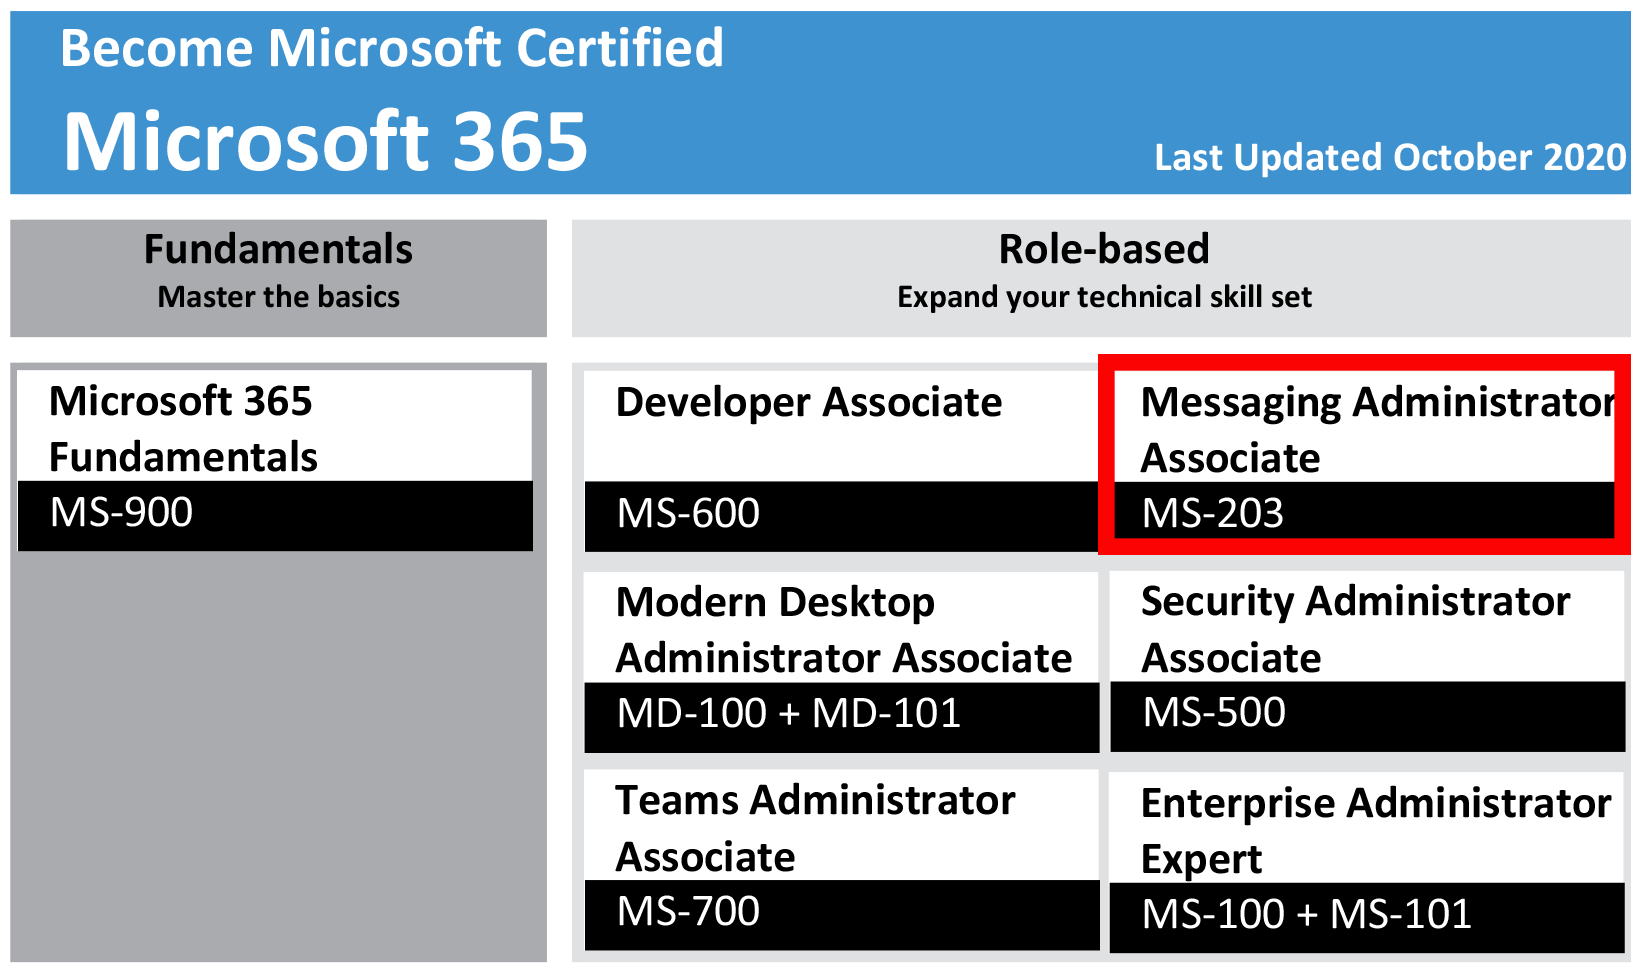Open Modern Desktop Administrator Associate card

point(841,661)
